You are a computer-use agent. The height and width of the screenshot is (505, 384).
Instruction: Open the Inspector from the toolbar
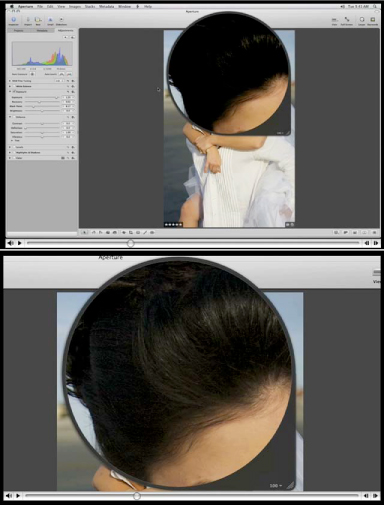coord(14,20)
